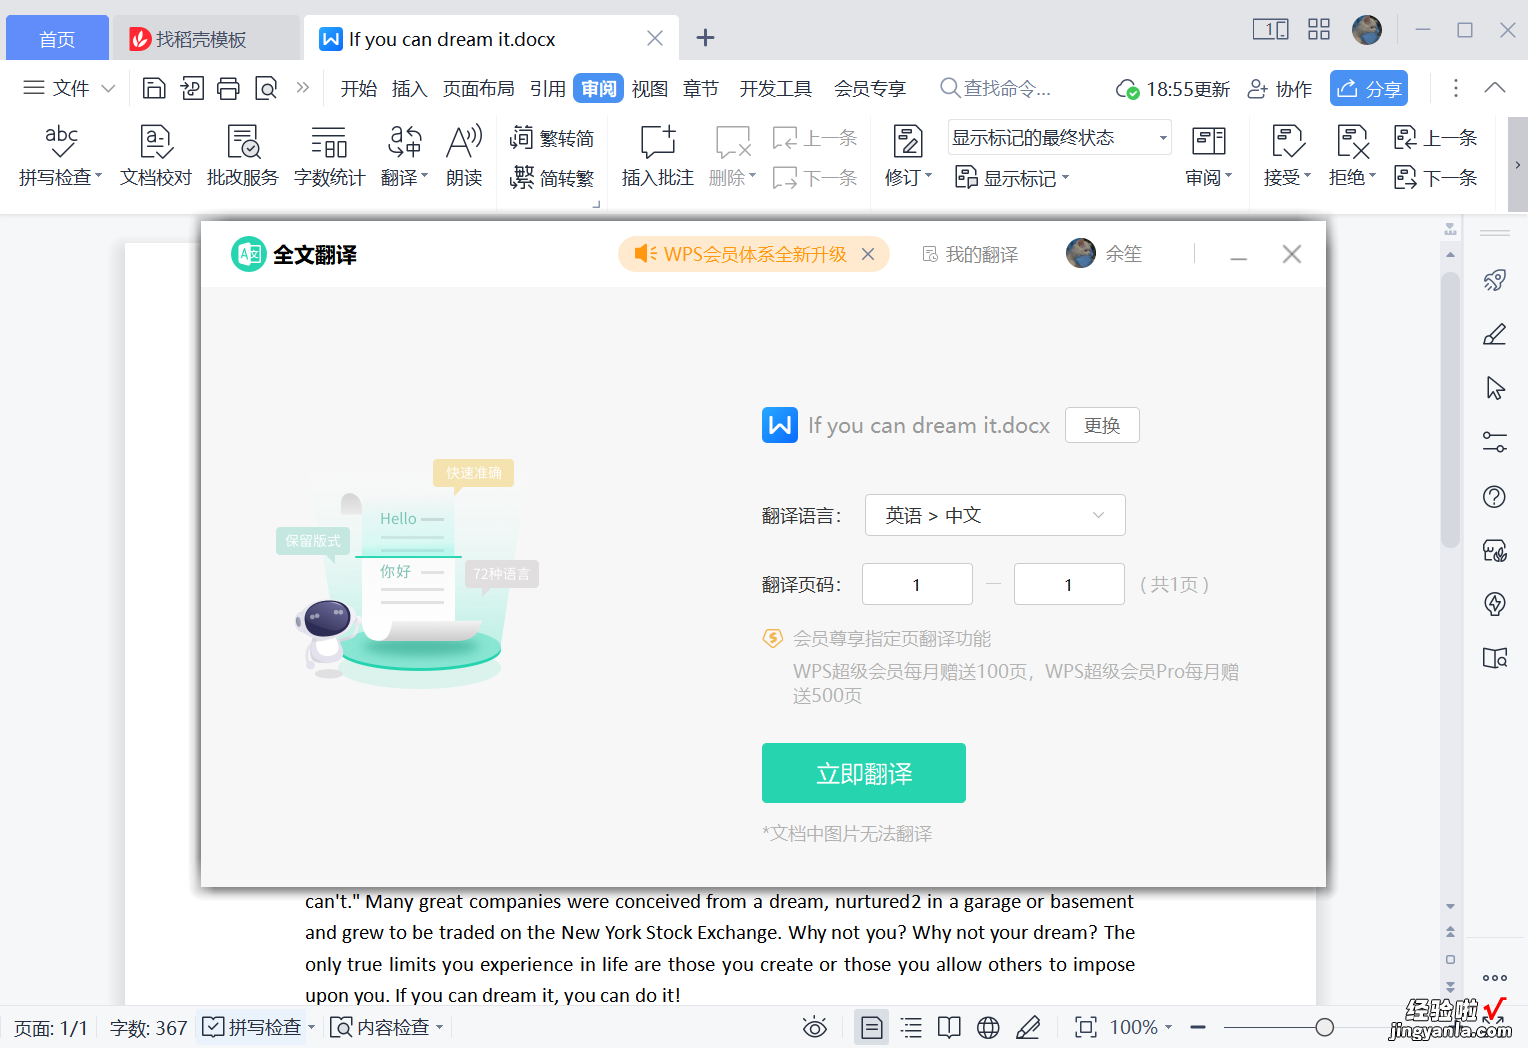Open the 插入 ribbon tab
The width and height of the screenshot is (1528, 1048).
pos(410,88)
